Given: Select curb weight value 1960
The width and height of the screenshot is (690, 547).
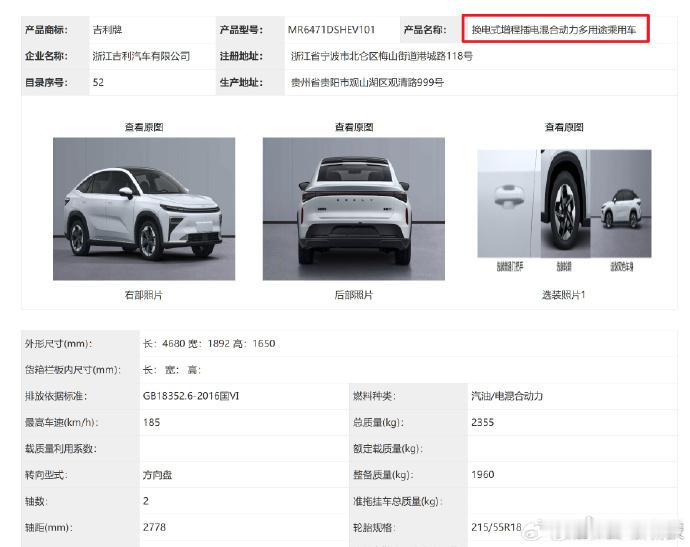Looking at the screenshot, I should (x=482, y=475).
